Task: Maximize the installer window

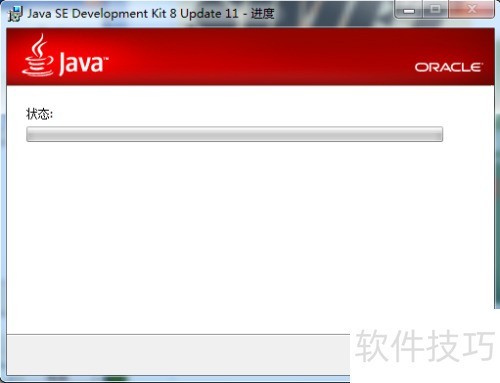Action: tap(435, 9)
